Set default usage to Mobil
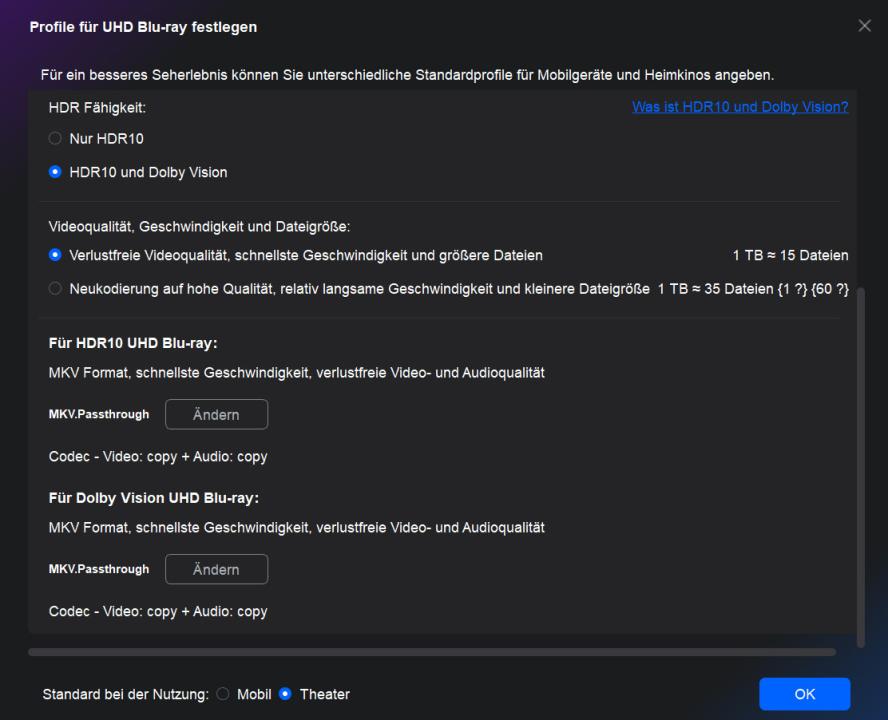The width and height of the screenshot is (888, 720). coord(223,694)
